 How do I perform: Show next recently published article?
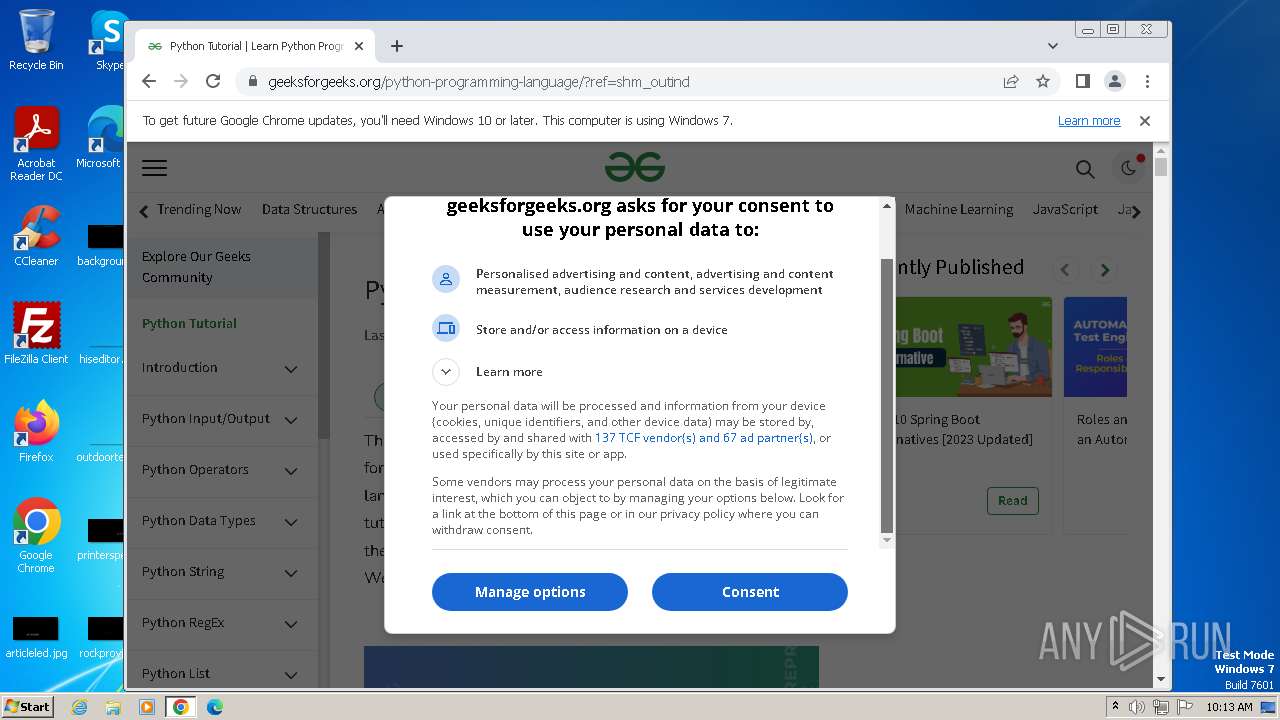(x=1105, y=270)
